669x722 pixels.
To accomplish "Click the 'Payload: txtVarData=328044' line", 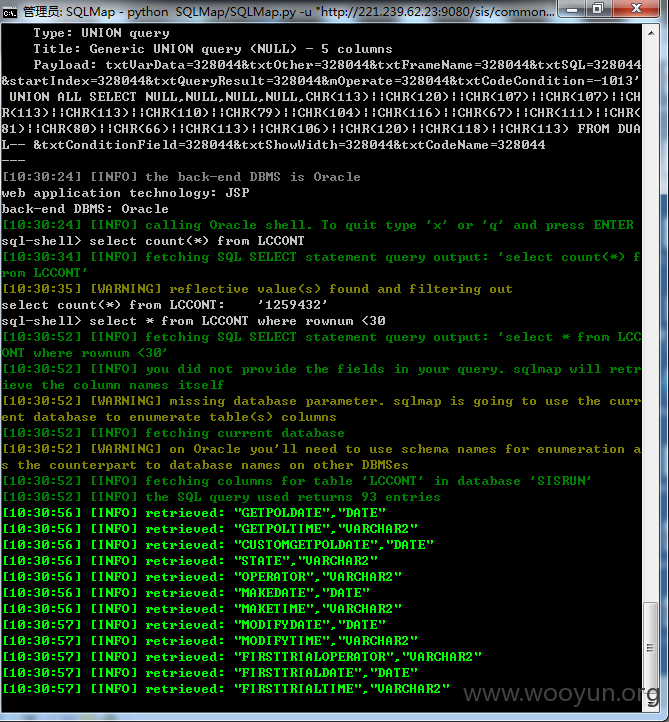I will pos(337,65).
